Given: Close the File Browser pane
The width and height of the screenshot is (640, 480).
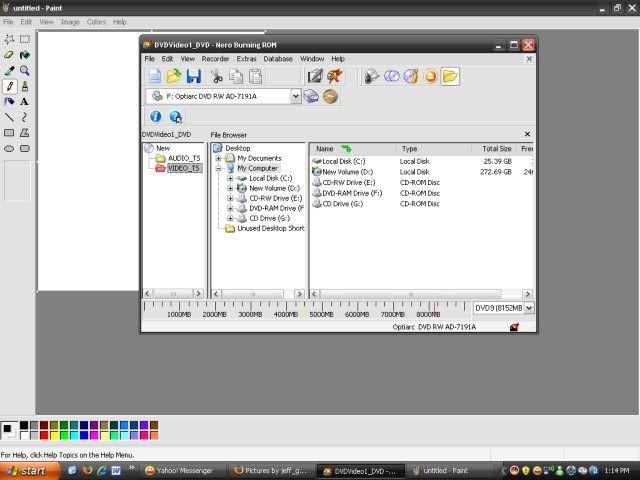Looking at the screenshot, I should 527,134.
